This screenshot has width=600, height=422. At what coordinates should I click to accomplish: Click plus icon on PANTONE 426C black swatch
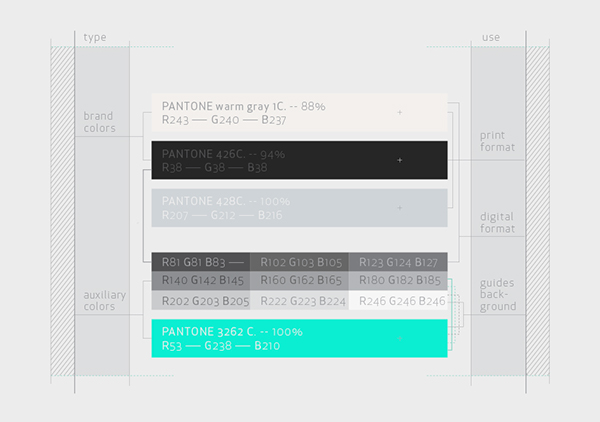(x=399, y=160)
